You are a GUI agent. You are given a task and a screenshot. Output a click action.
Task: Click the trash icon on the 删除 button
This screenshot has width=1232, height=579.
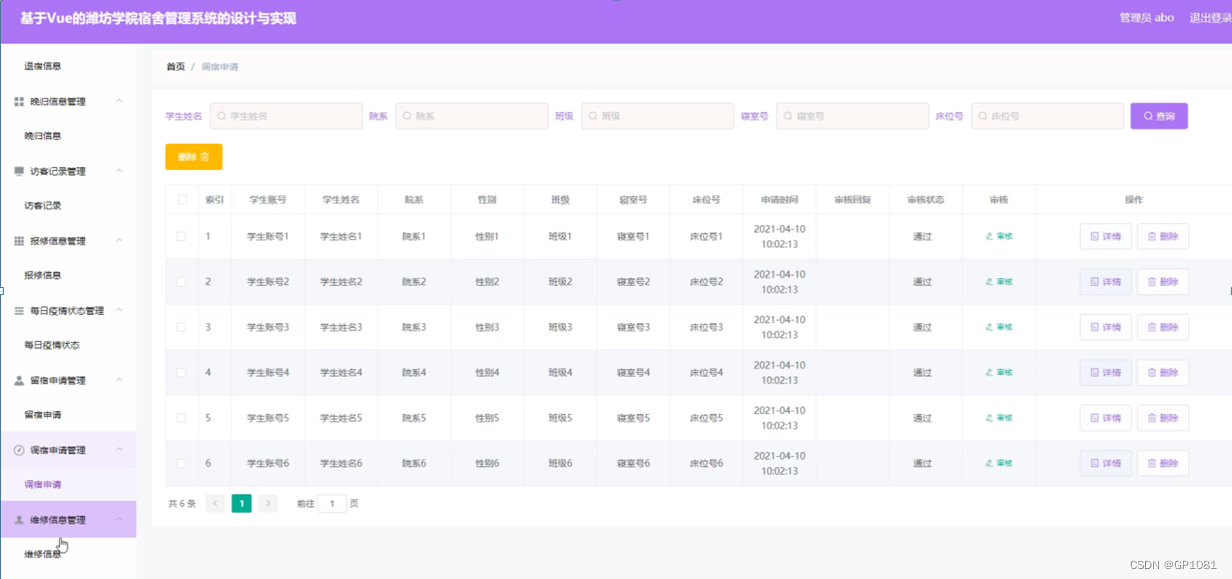coord(207,157)
